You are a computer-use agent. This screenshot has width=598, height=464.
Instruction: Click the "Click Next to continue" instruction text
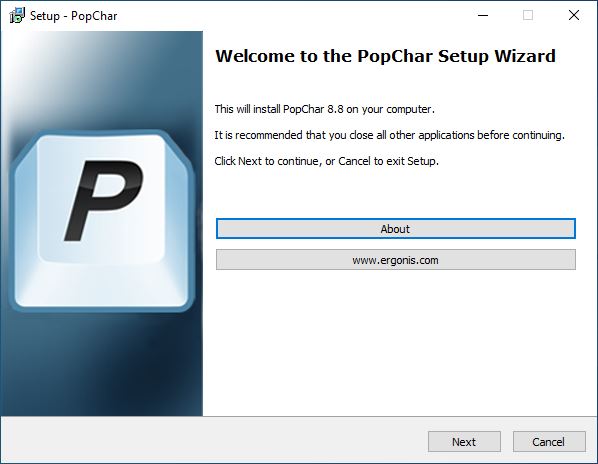click(x=326, y=161)
